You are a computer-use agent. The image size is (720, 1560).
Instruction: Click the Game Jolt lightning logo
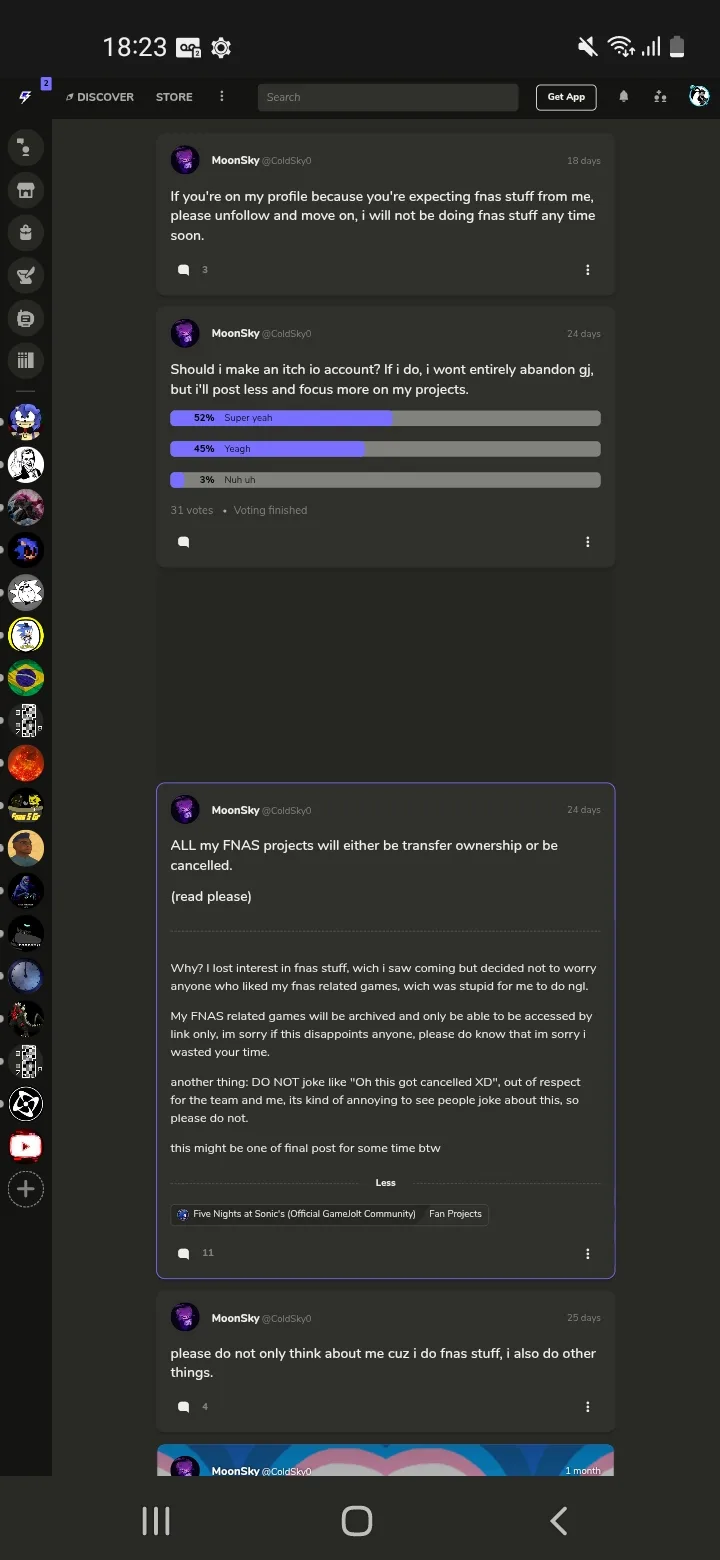[x=25, y=97]
